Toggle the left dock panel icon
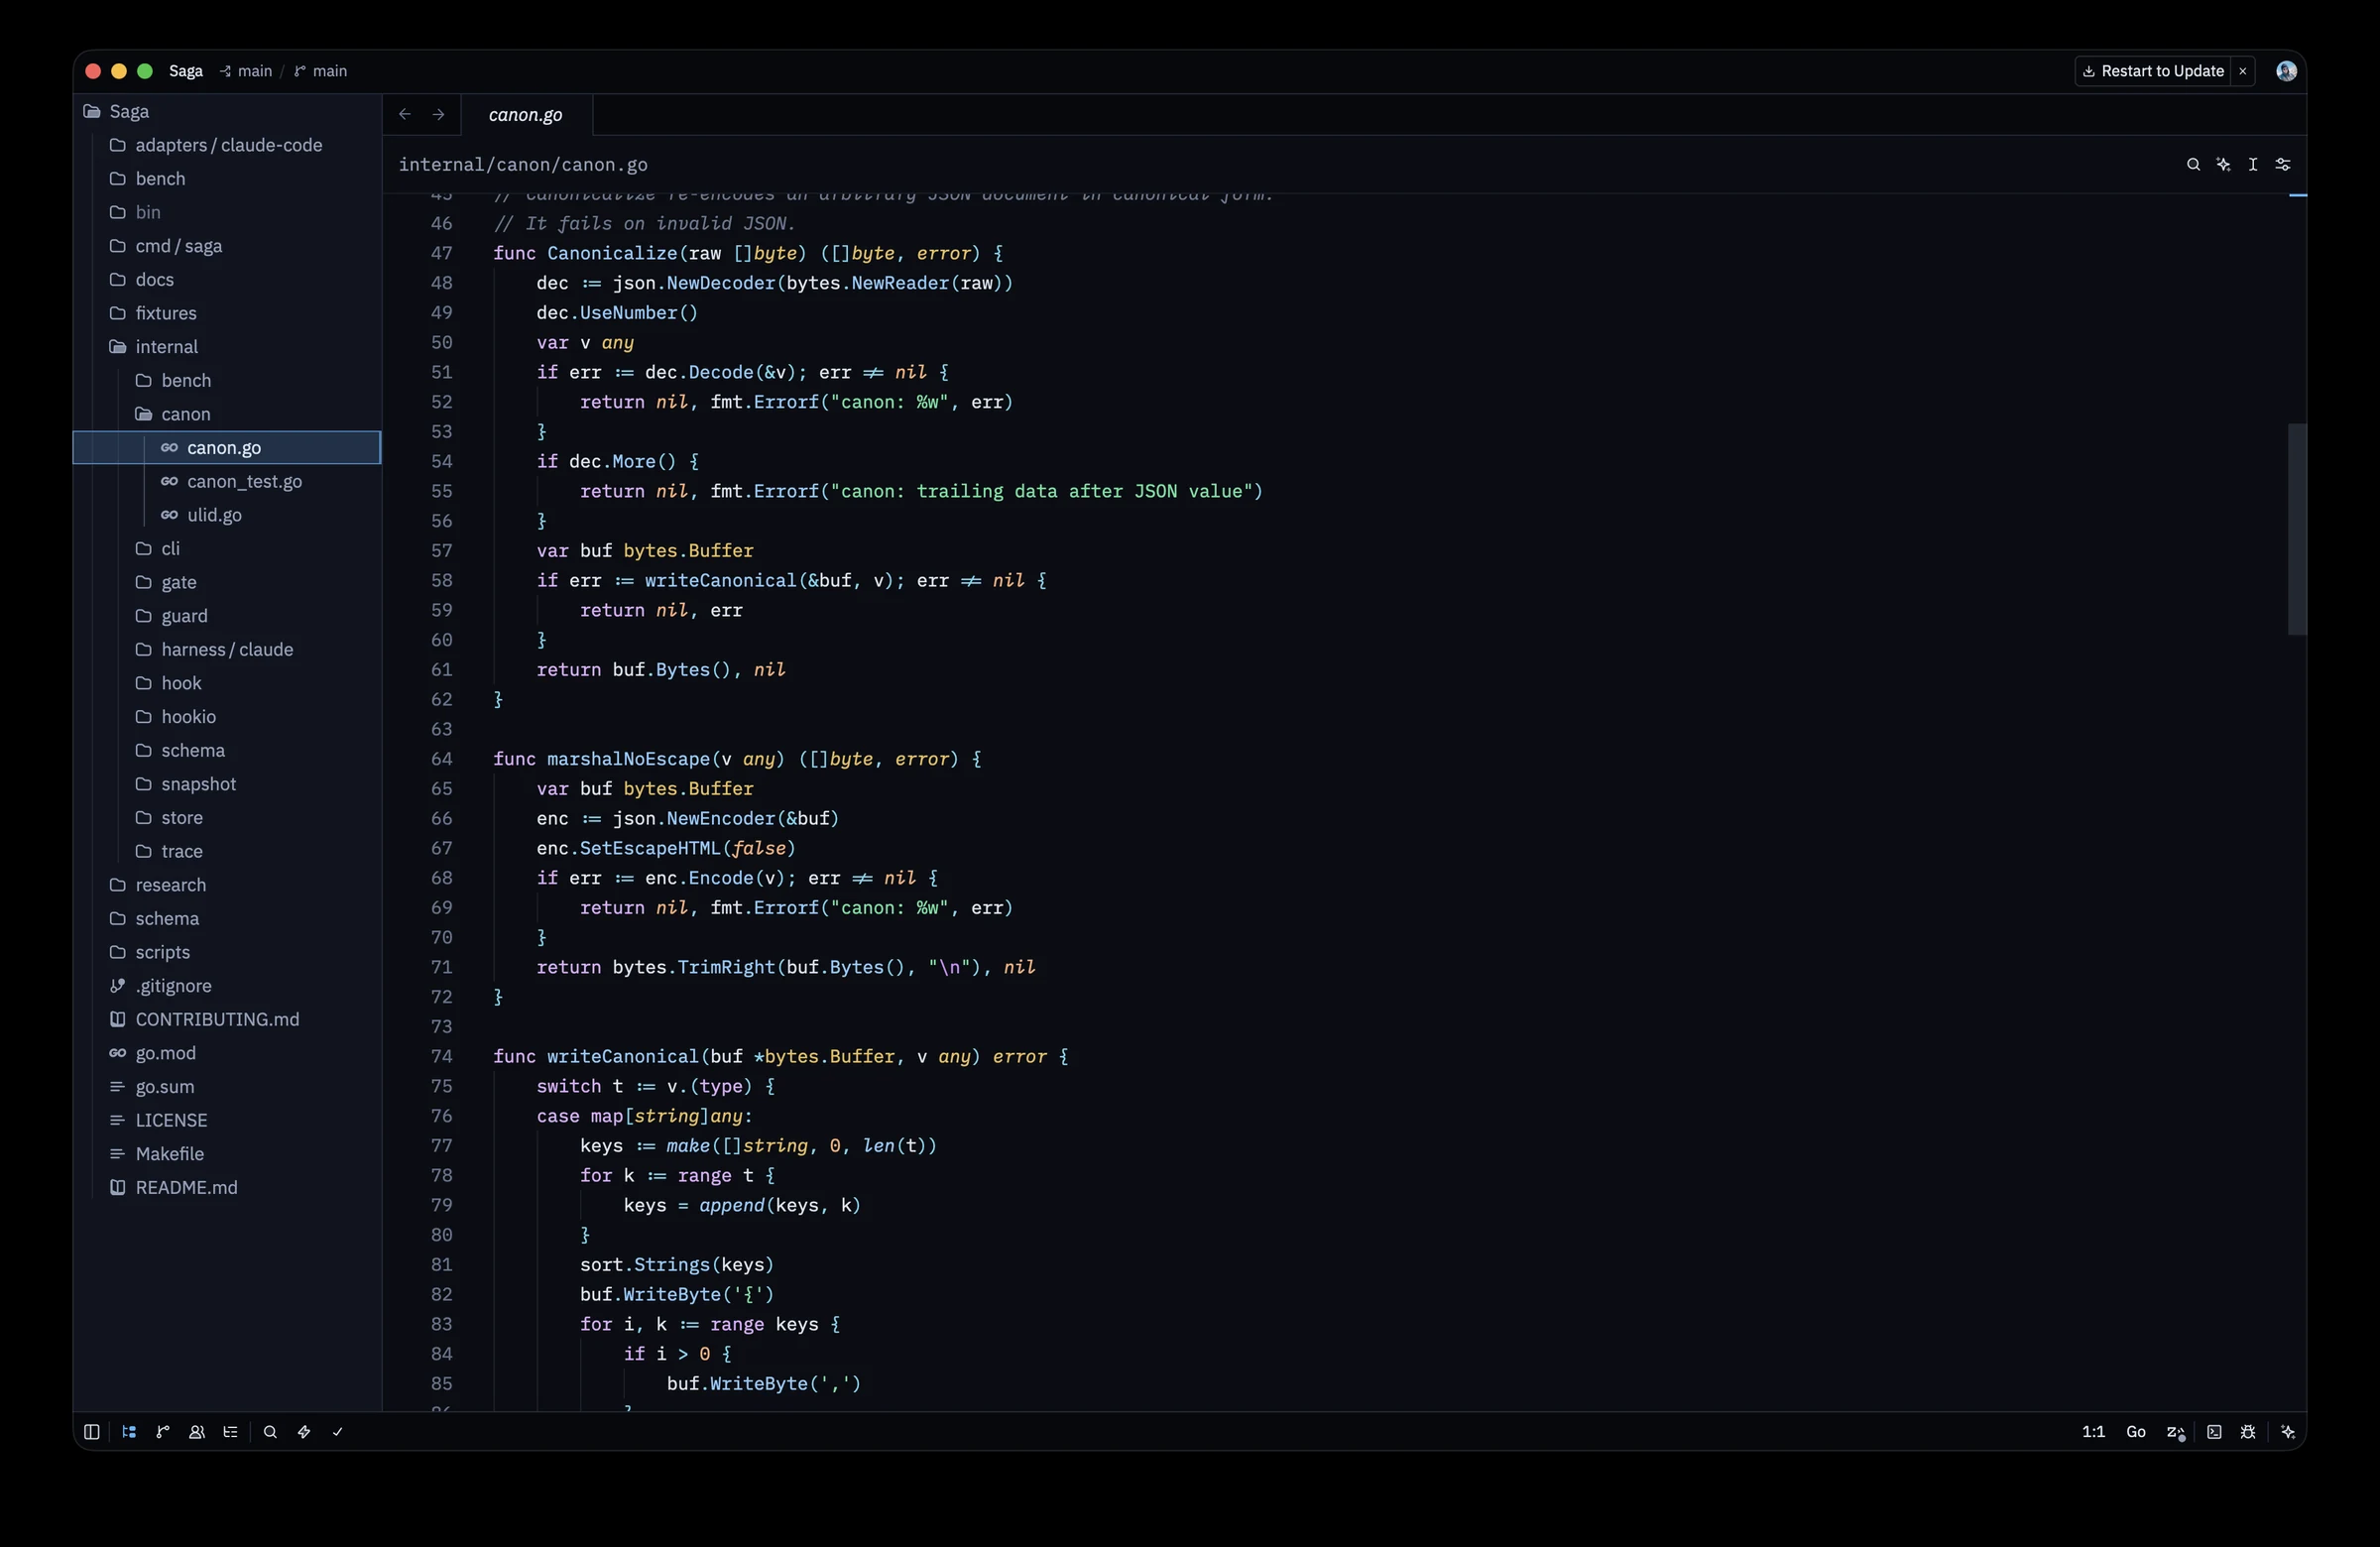Screen dimensions: 2380x1547 (x=91, y=1432)
